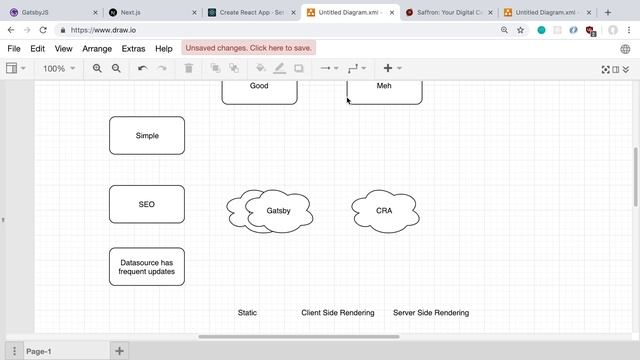
Task: Open a new browser tab
Action: [x=608, y=12]
